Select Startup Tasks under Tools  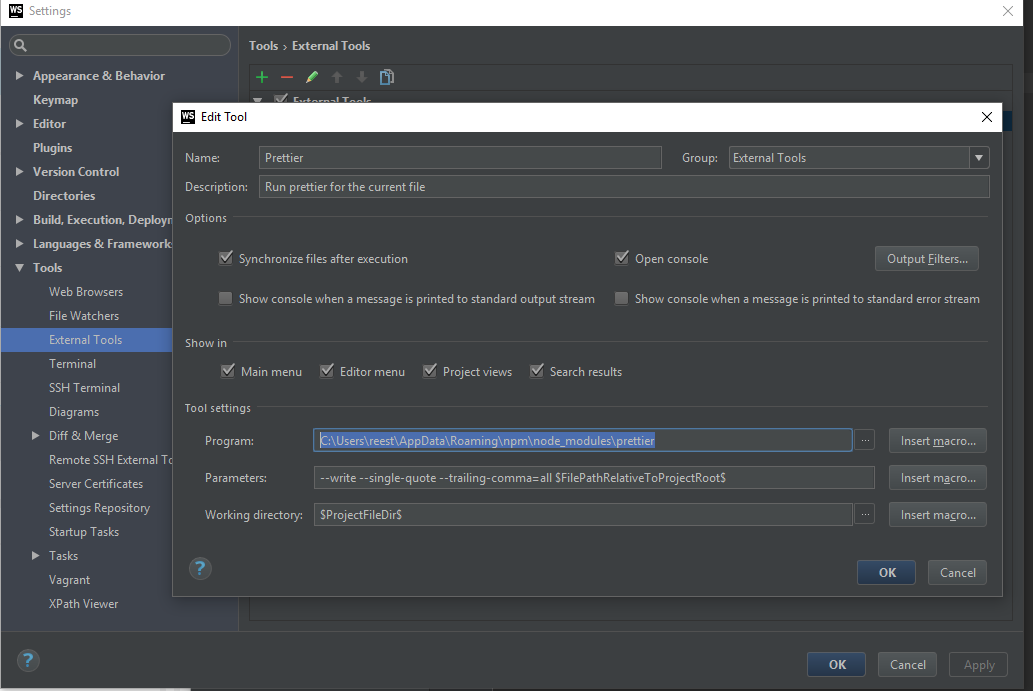[x=84, y=532]
